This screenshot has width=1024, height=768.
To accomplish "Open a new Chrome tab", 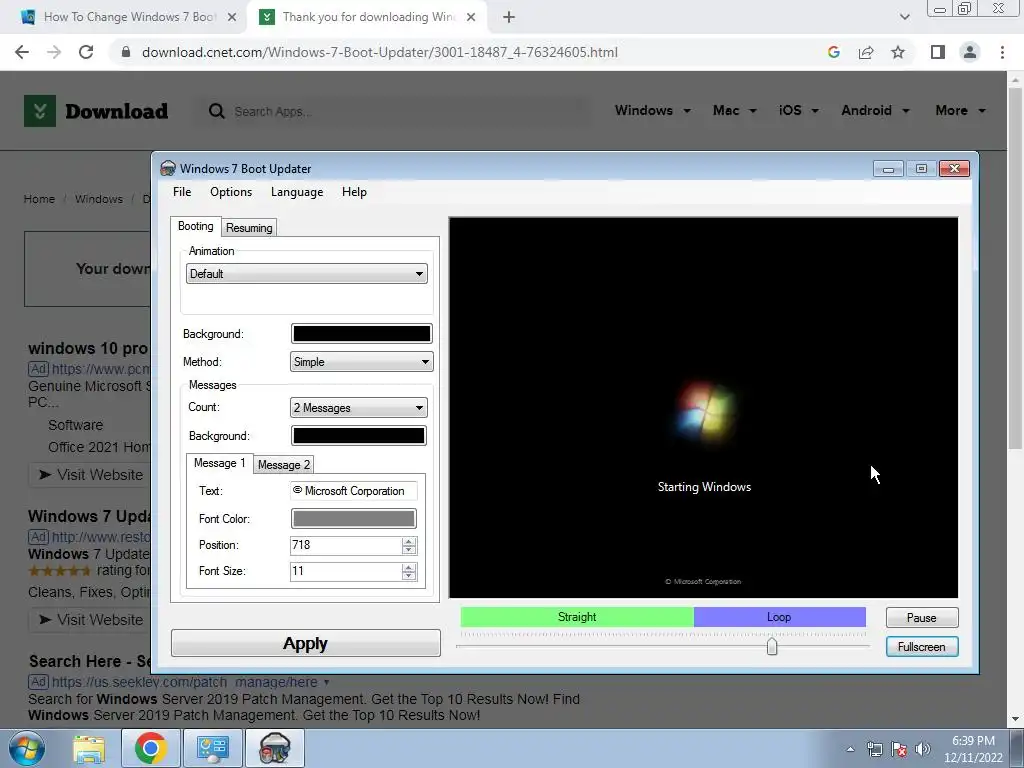I will 509,18.
